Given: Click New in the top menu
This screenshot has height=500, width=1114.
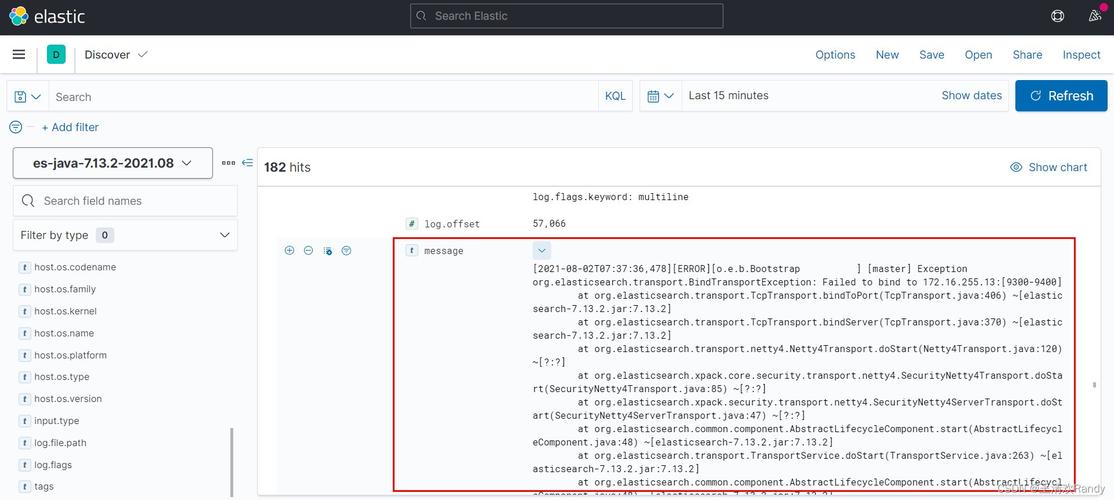Looking at the screenshot, I should tap(887, 55).
